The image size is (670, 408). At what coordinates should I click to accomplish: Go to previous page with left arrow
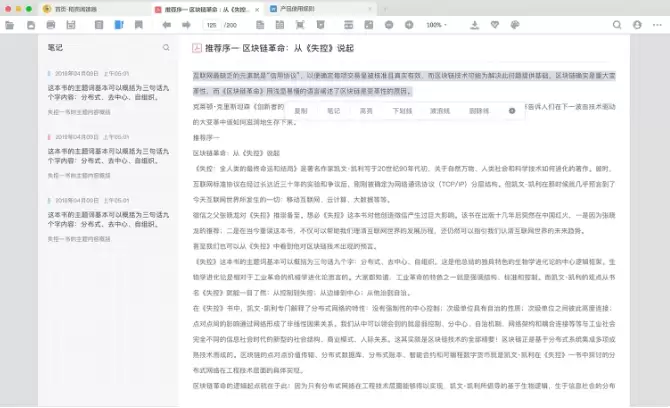click(x=167, y=25)
